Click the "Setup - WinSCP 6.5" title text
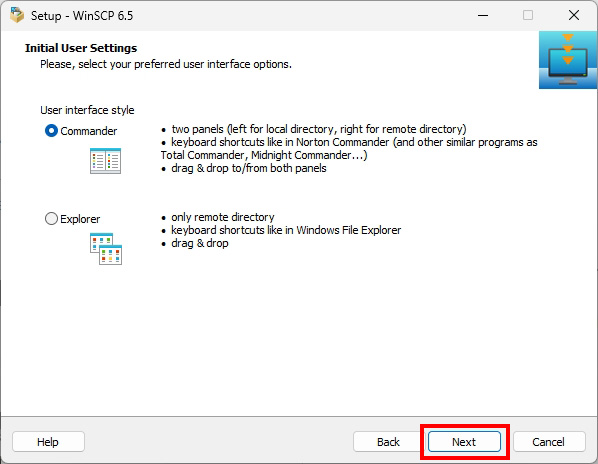This screenshot has width=598, height=464. tap(82, 16)
